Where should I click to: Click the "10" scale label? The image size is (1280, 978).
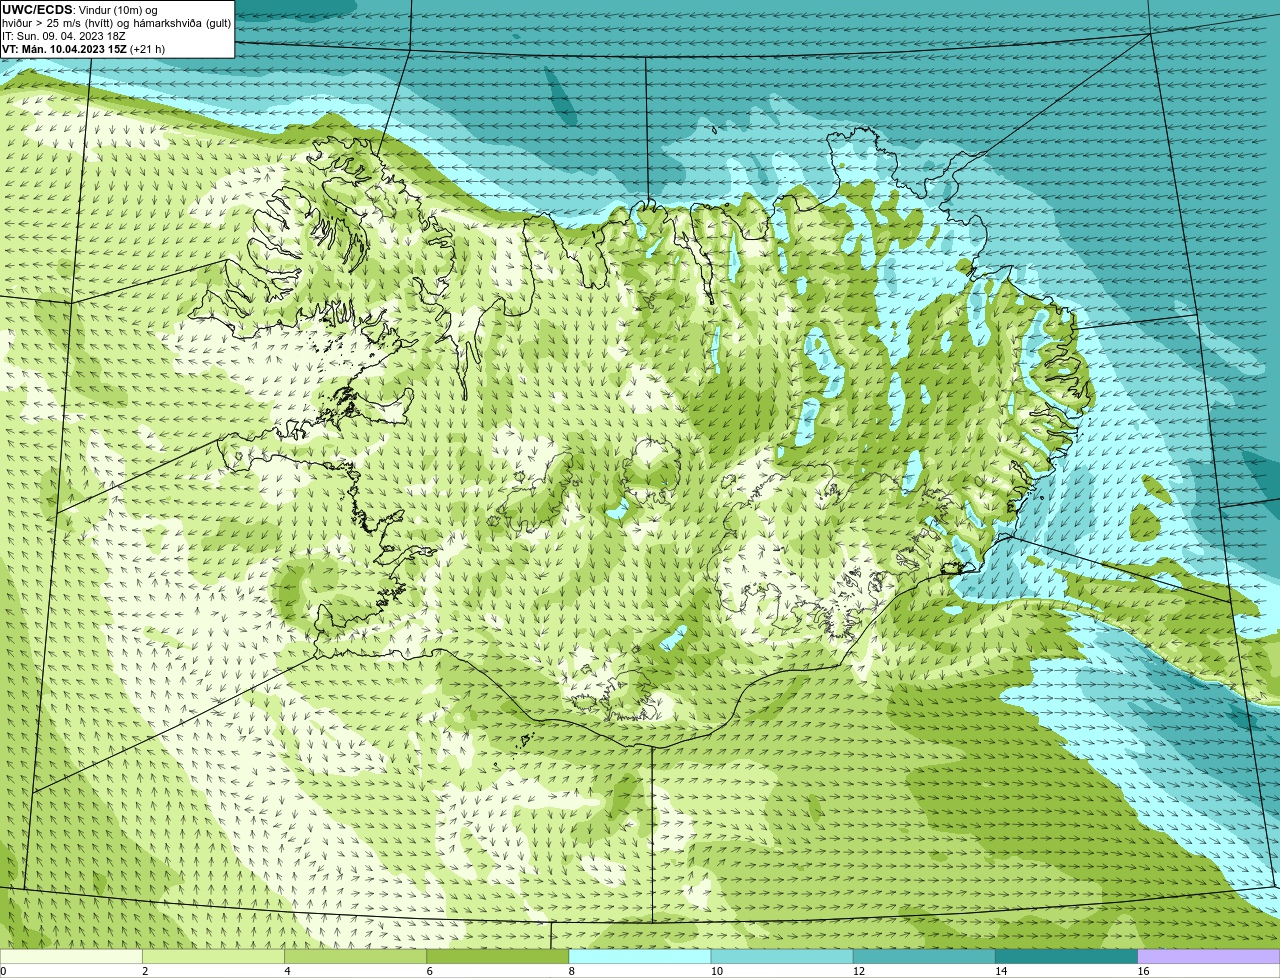[717, 971]
